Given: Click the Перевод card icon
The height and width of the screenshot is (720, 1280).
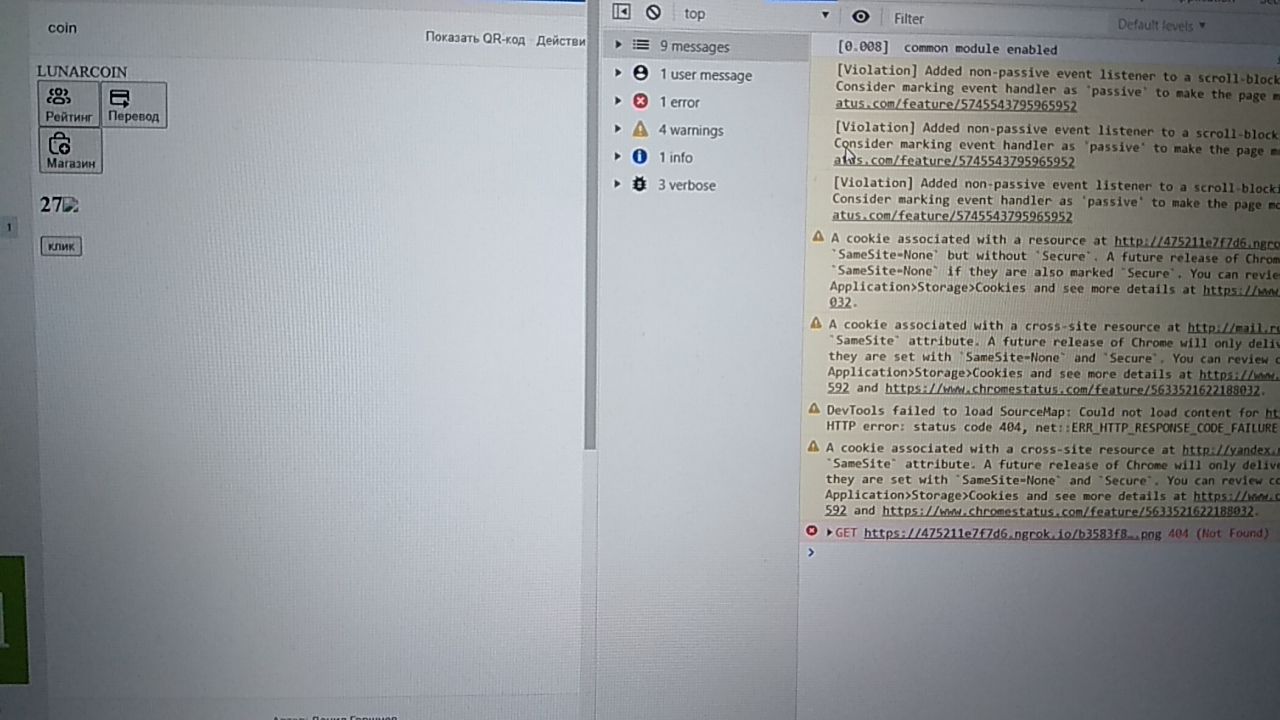Looking at the screenshot, I should (120, 98).
